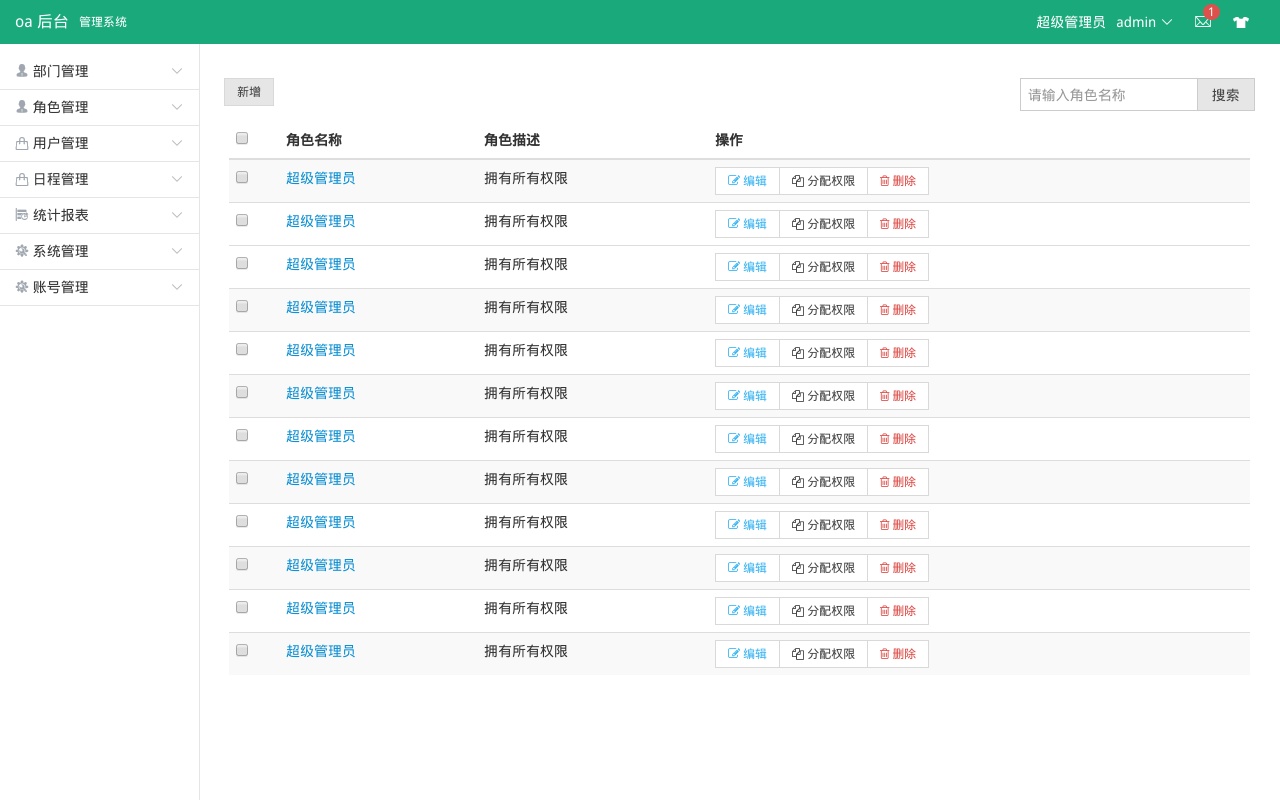This screenshot has height=800, width=1280.
Task: Click the gear icon beside 账号管理
Action: (22, 287)
